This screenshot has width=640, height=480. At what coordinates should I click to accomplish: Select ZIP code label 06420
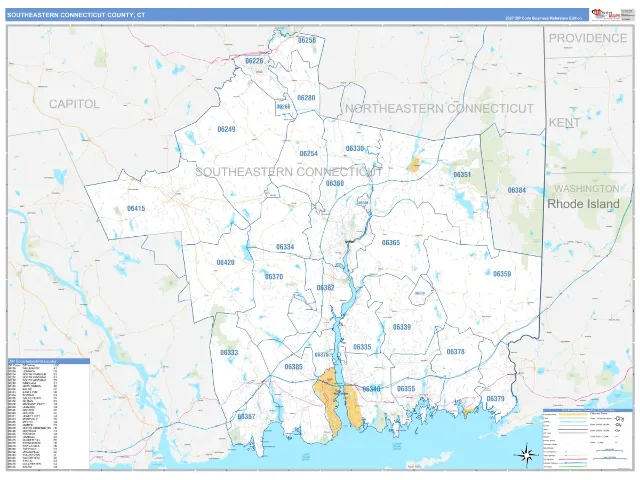pyautogui.click(x=225, y=262)
